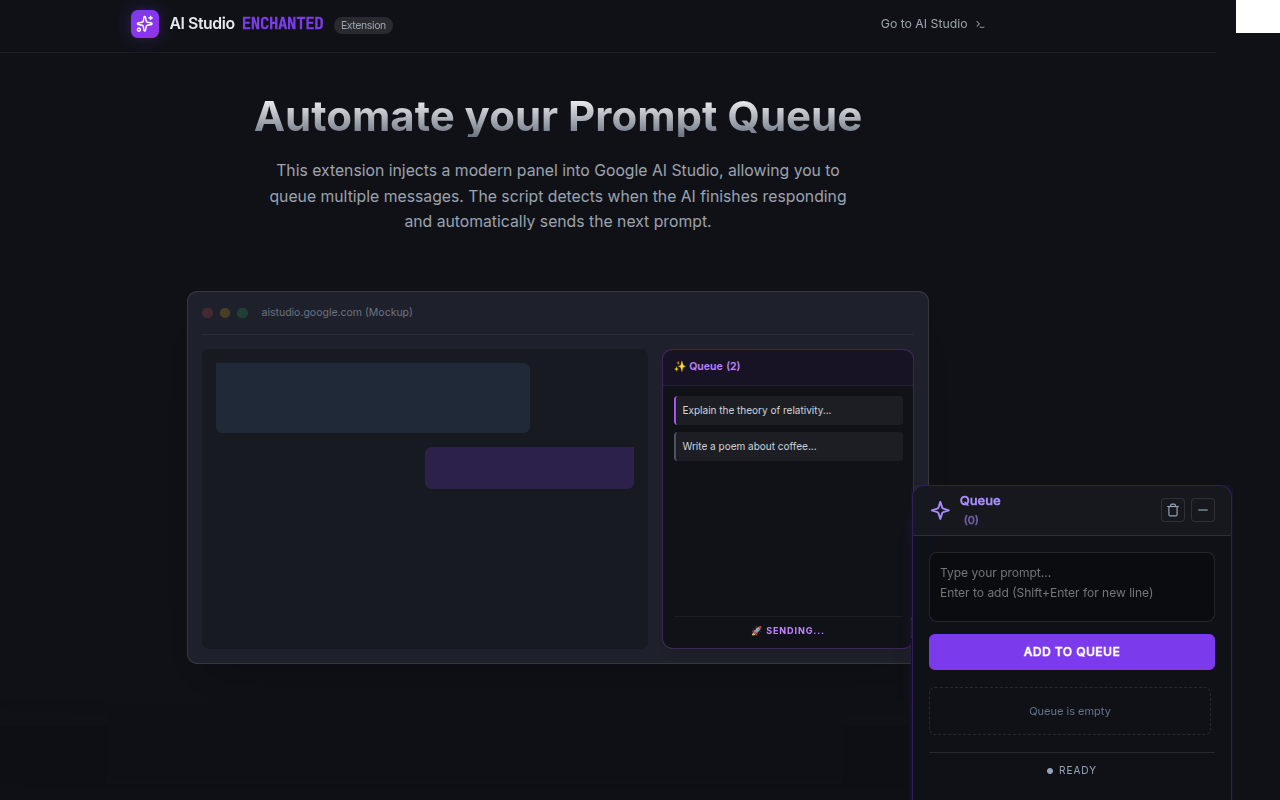Click the red window dot in mockup
This screenshot has height=800, width=1280.
click(x=208, y=313)
